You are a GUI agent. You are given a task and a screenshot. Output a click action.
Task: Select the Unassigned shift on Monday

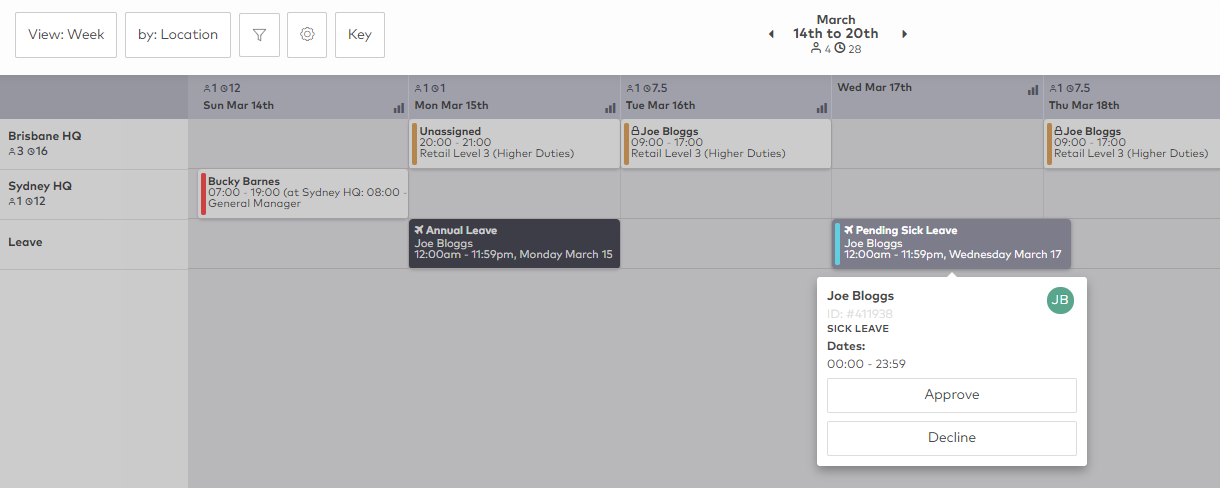pos(514,143)
